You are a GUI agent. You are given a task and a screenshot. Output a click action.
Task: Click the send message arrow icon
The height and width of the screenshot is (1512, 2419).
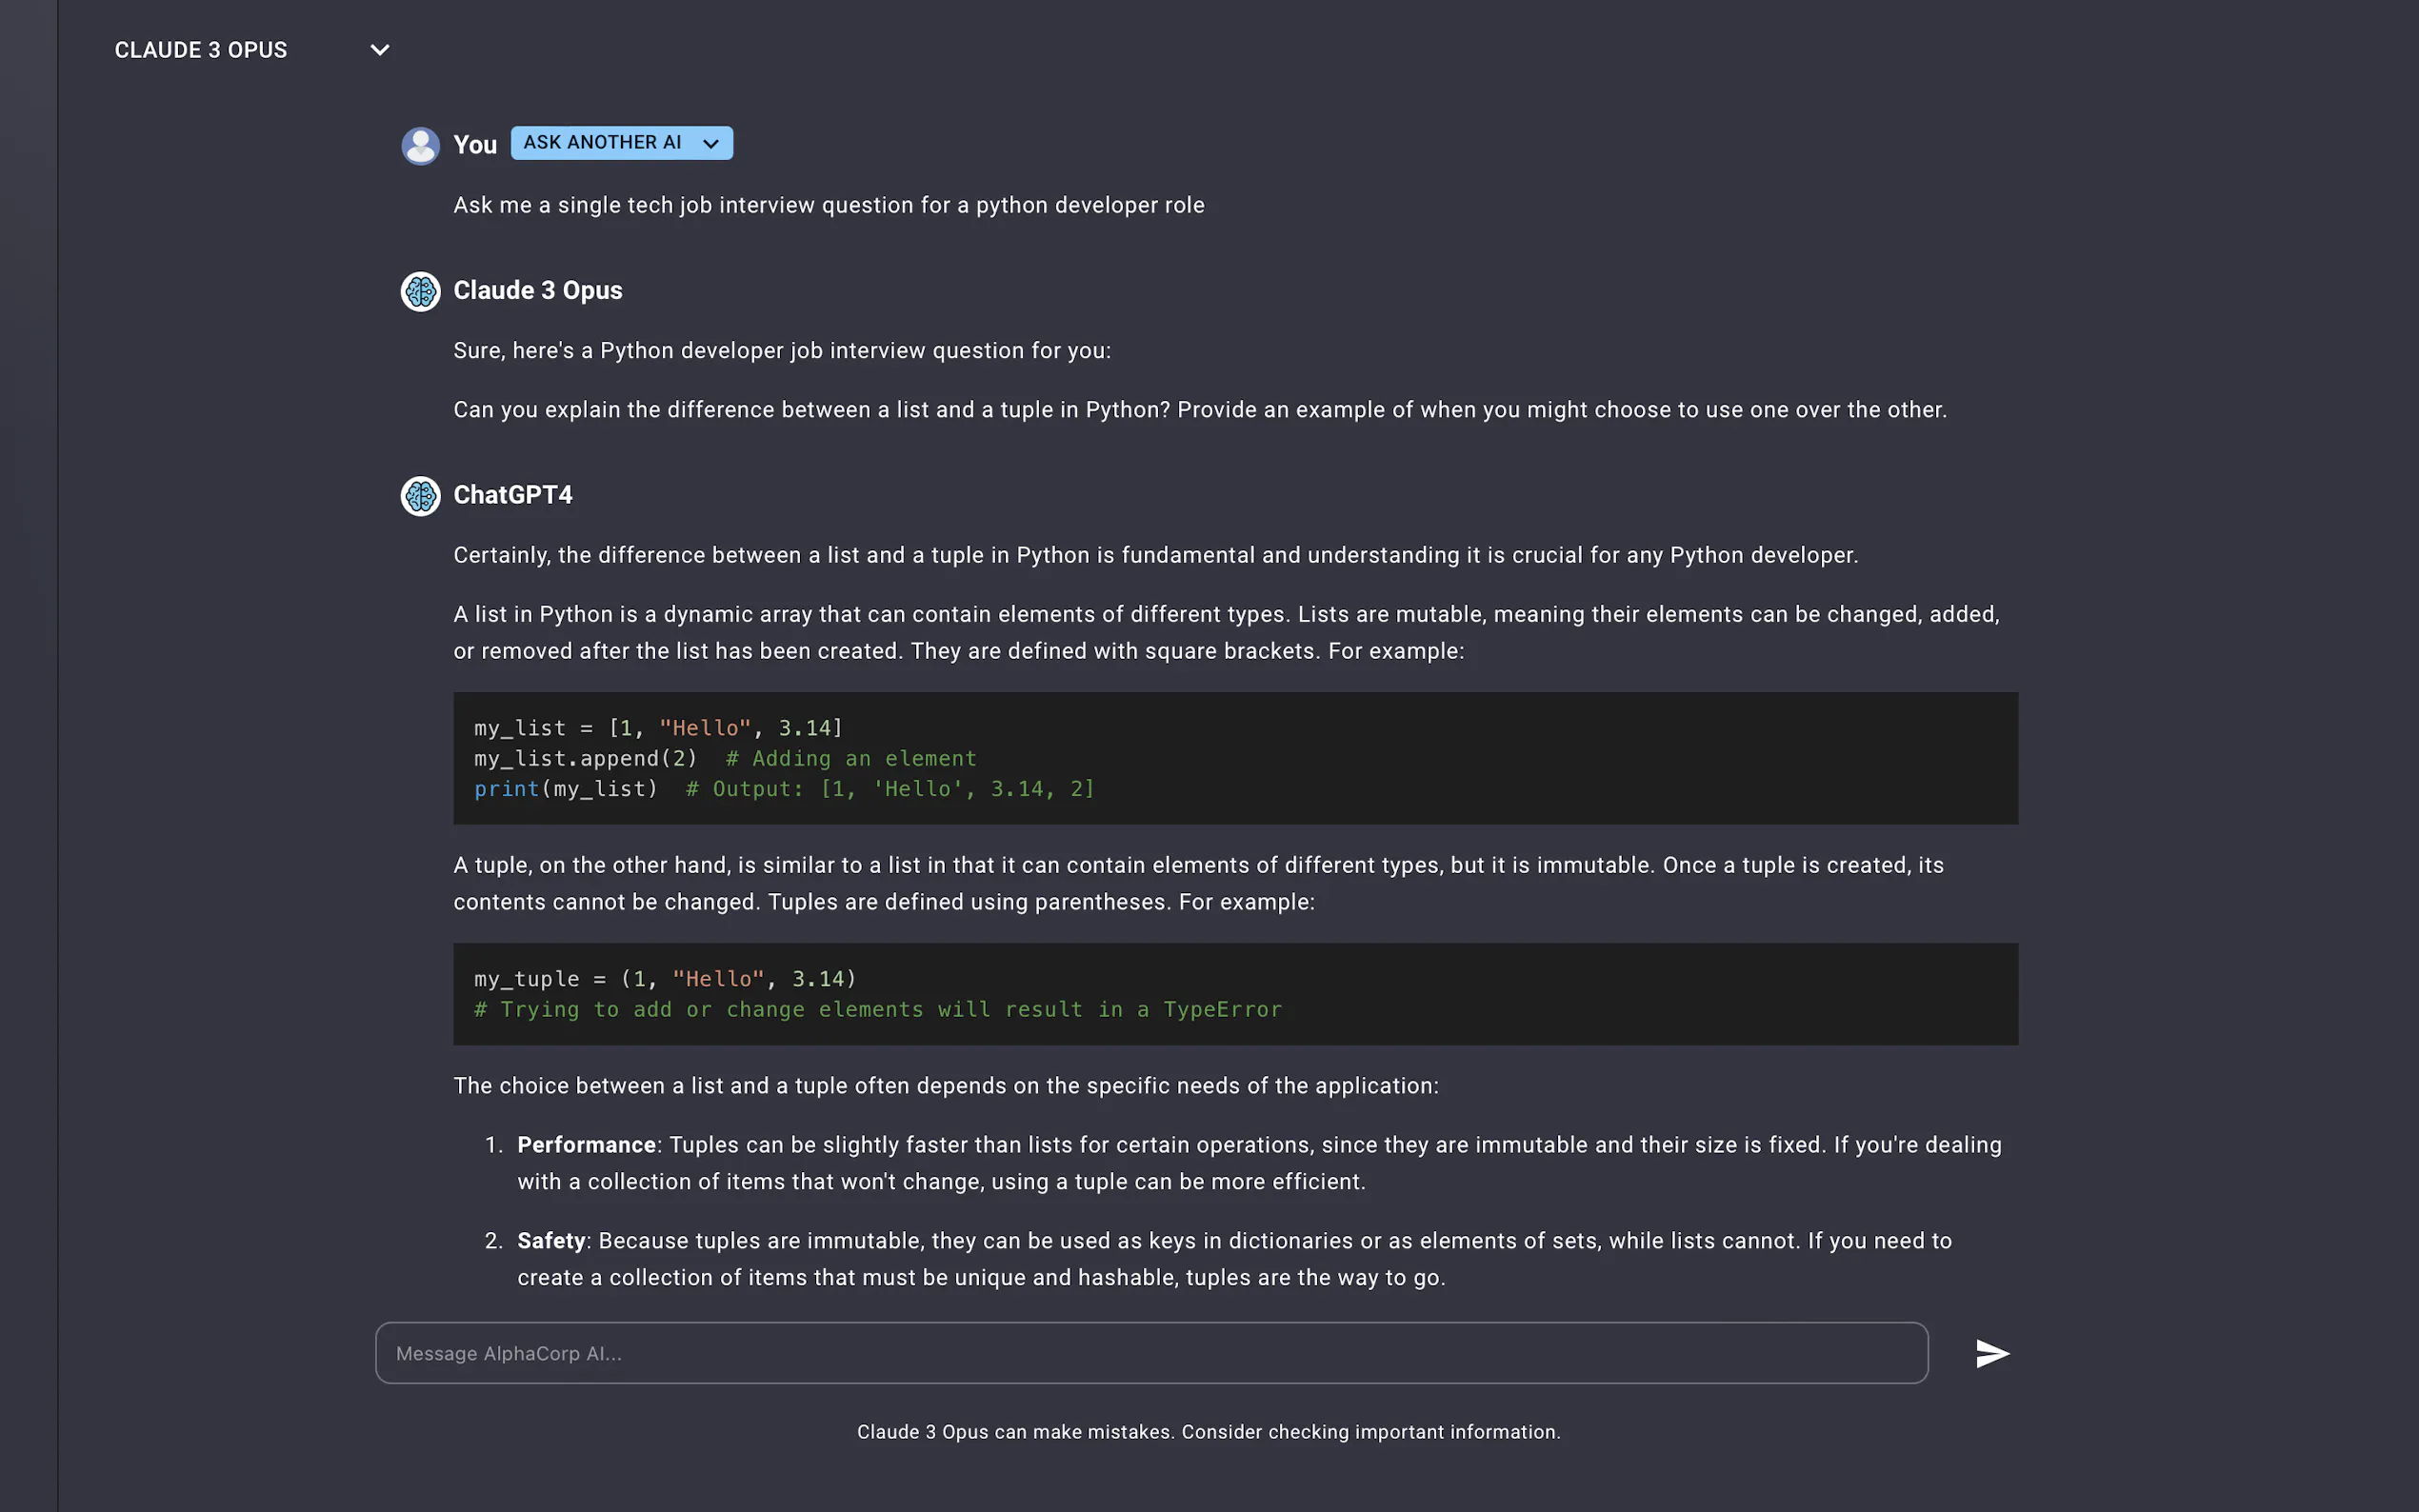coord(1991,1353)
